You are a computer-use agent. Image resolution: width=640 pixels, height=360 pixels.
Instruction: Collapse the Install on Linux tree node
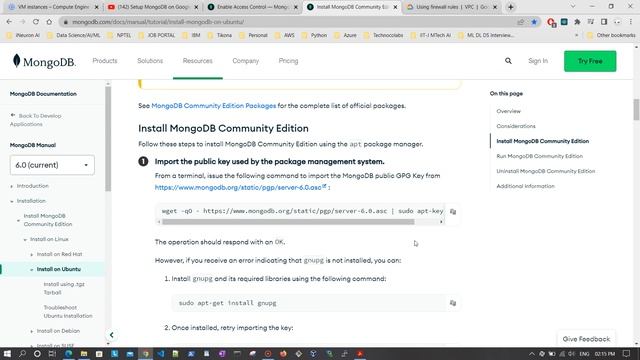[x=25, y=240]
